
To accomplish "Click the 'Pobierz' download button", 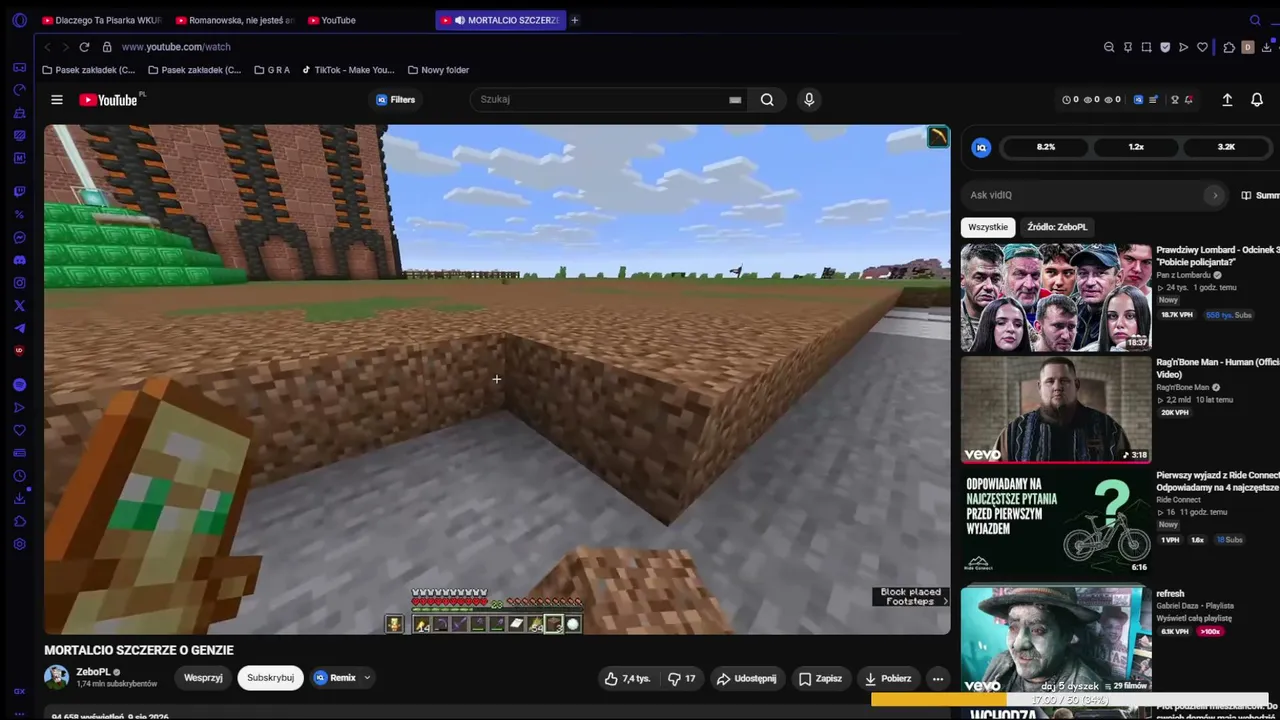I will point(888,678).
